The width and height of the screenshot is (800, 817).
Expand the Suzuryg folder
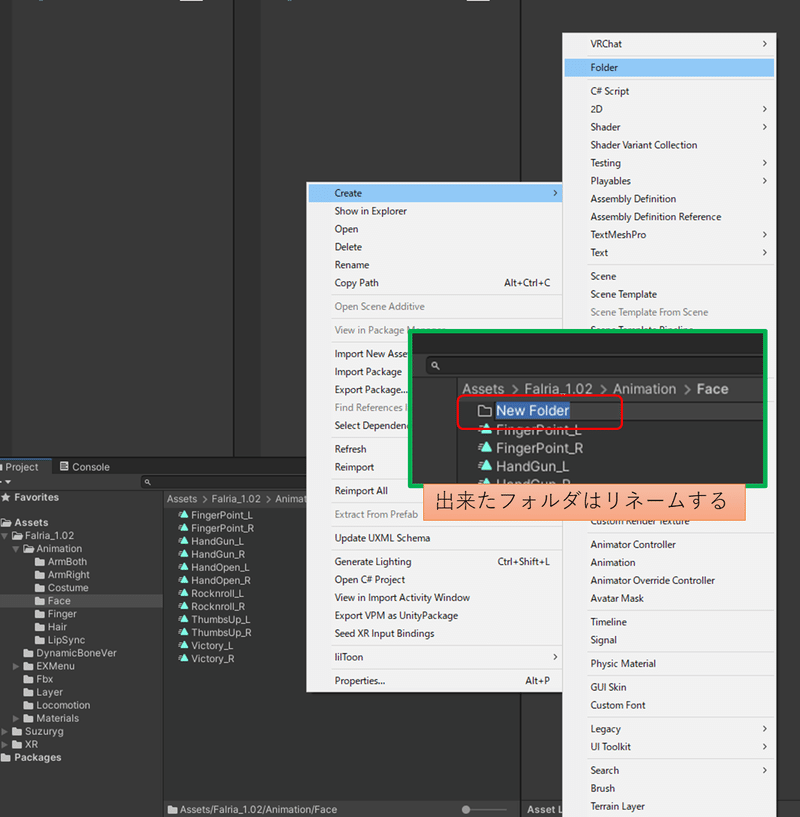point(5,731)
